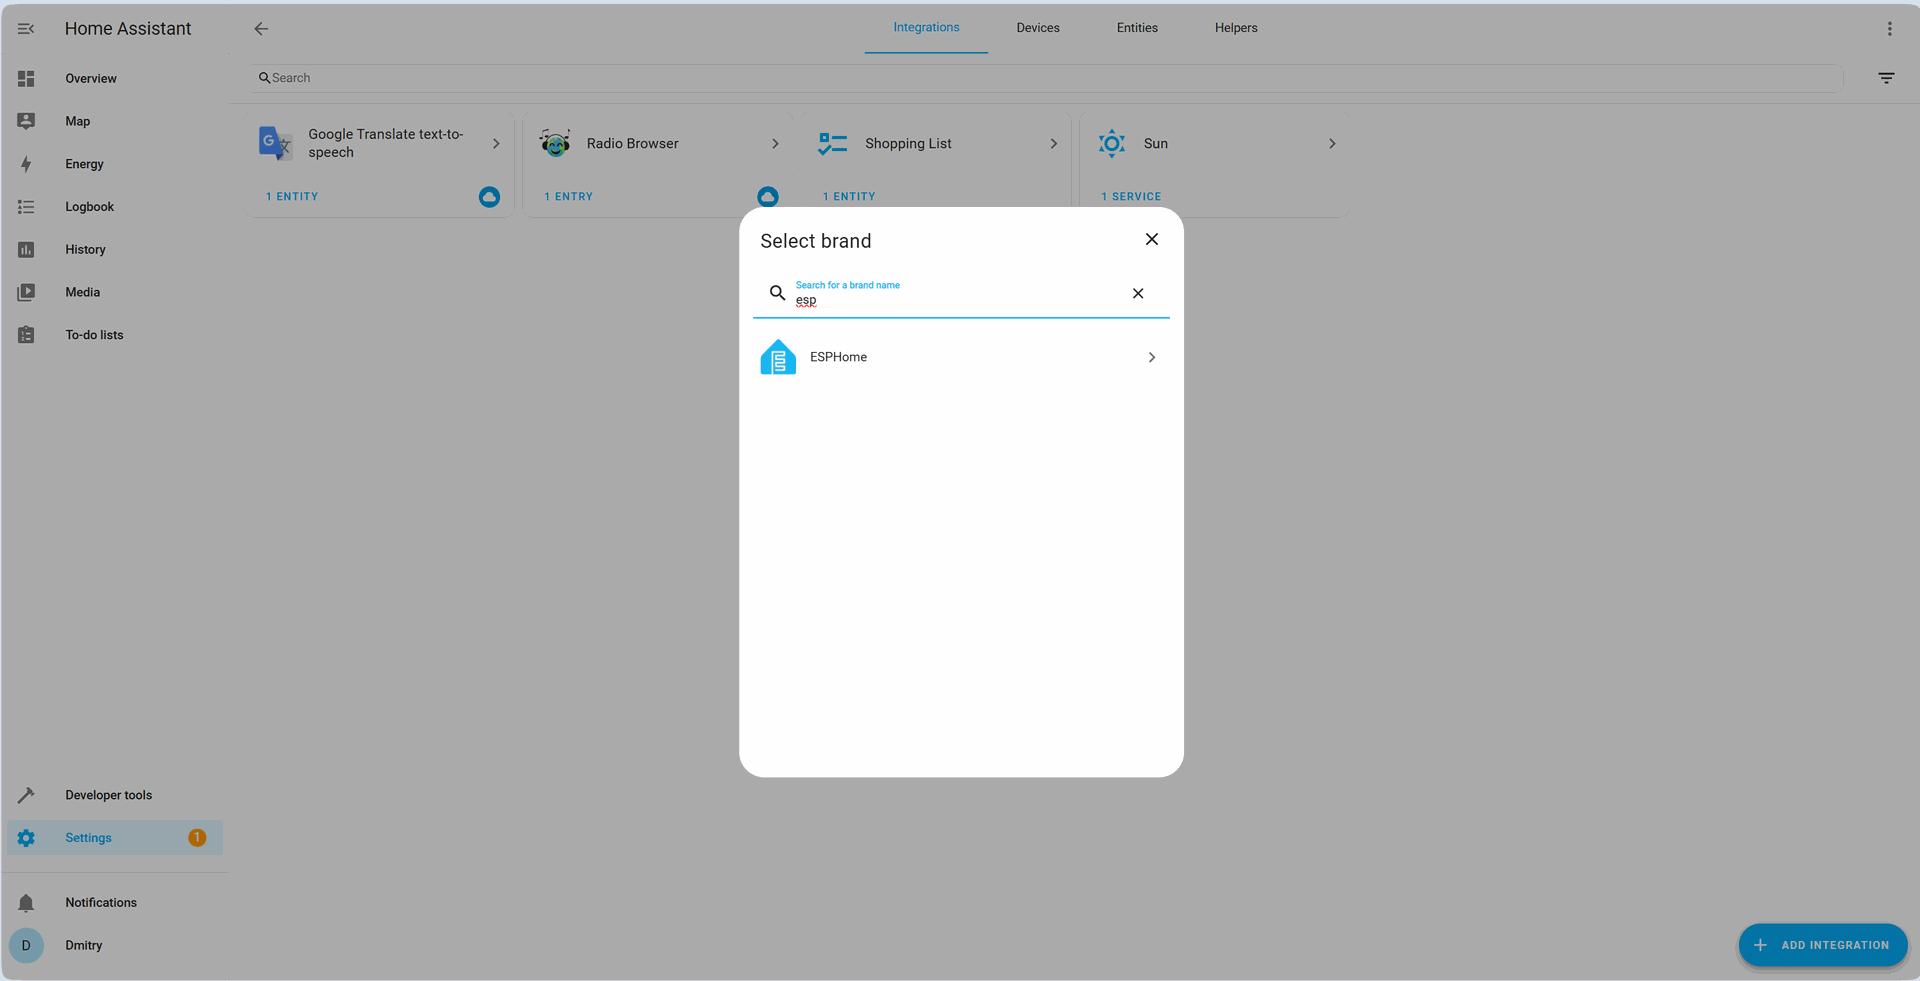Click the Settings notification badge

point(197,838)
